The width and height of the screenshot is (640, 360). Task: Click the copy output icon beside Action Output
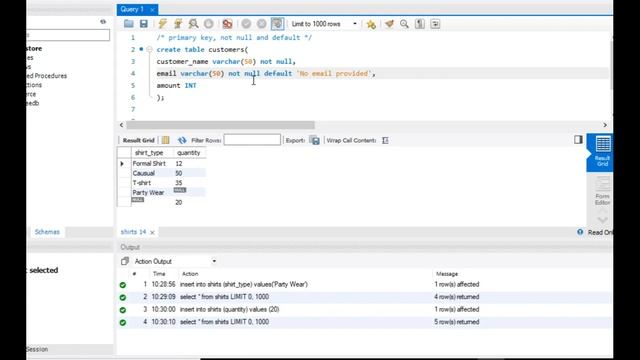[125, 261]
